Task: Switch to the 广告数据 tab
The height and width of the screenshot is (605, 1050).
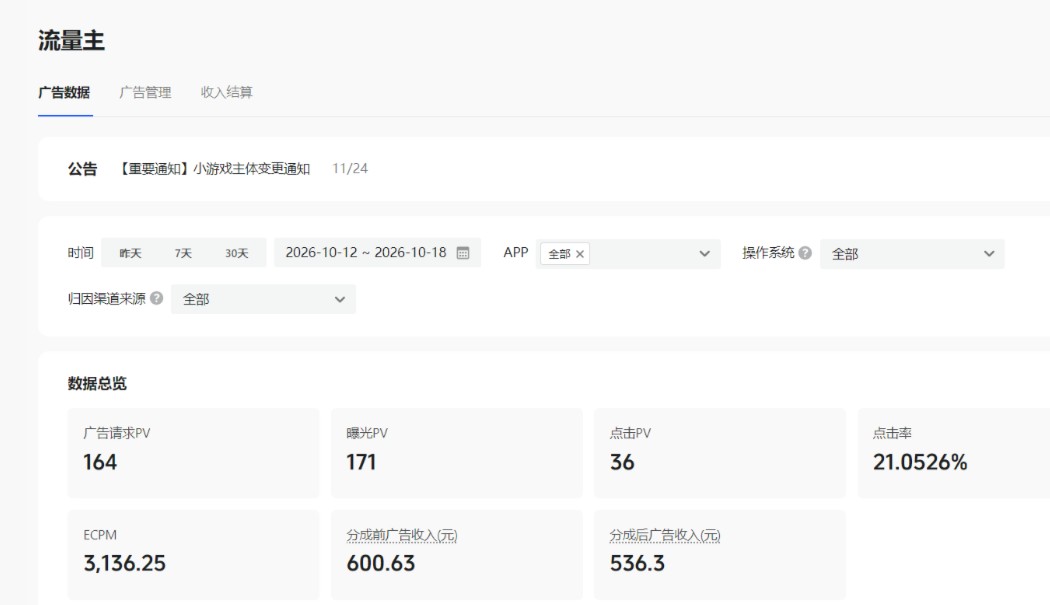Action: (64, 92)
